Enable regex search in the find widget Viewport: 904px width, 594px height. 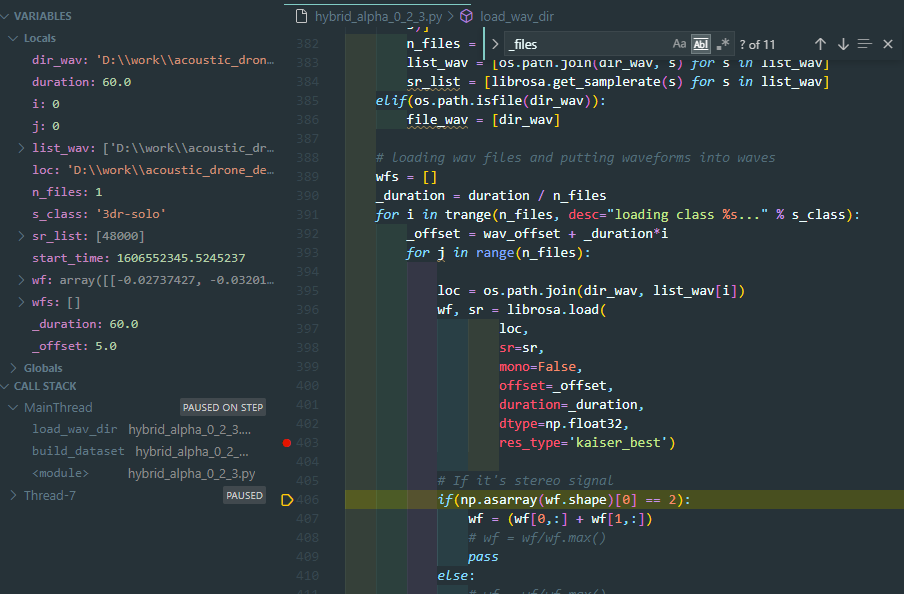722,44
